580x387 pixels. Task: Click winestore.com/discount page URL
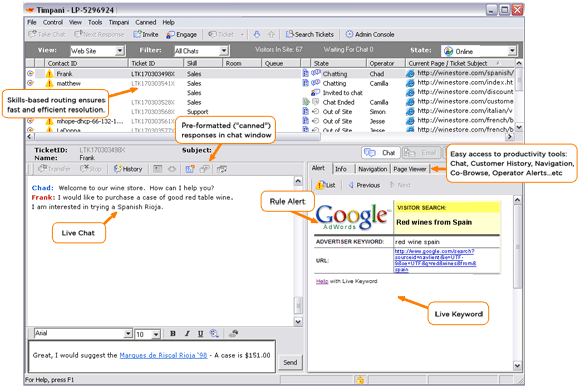[x=465, y=92]
